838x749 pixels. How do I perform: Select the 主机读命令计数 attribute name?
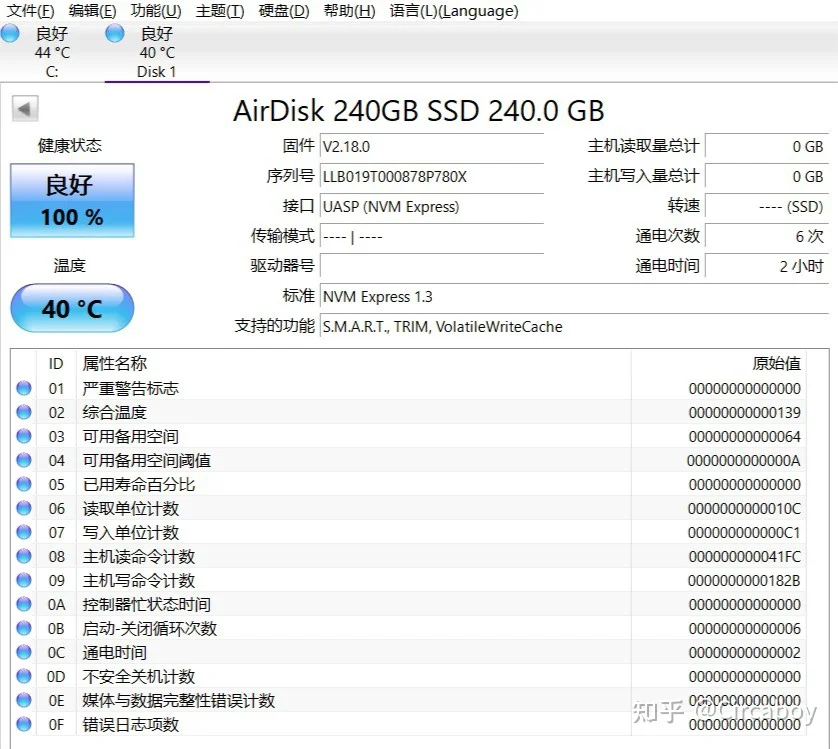pyautogui.click(x=138, y=557)
